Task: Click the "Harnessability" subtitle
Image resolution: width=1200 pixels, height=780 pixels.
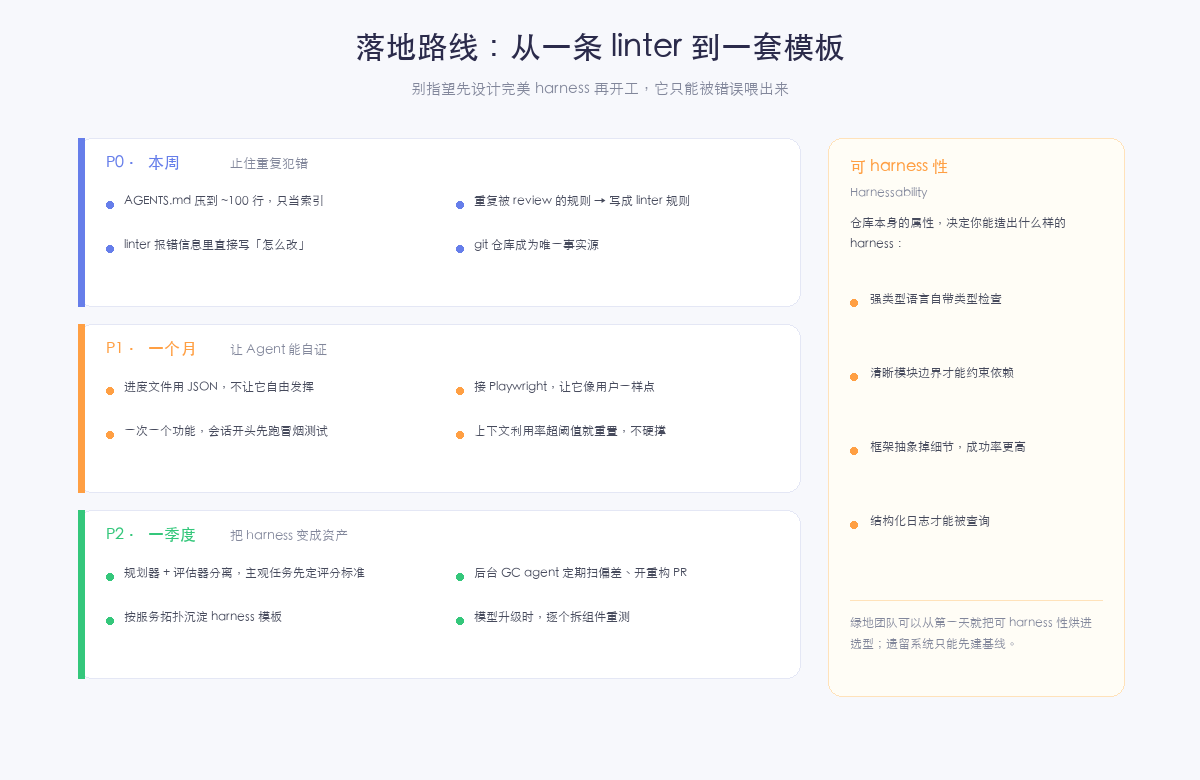Action: (889, 192)
